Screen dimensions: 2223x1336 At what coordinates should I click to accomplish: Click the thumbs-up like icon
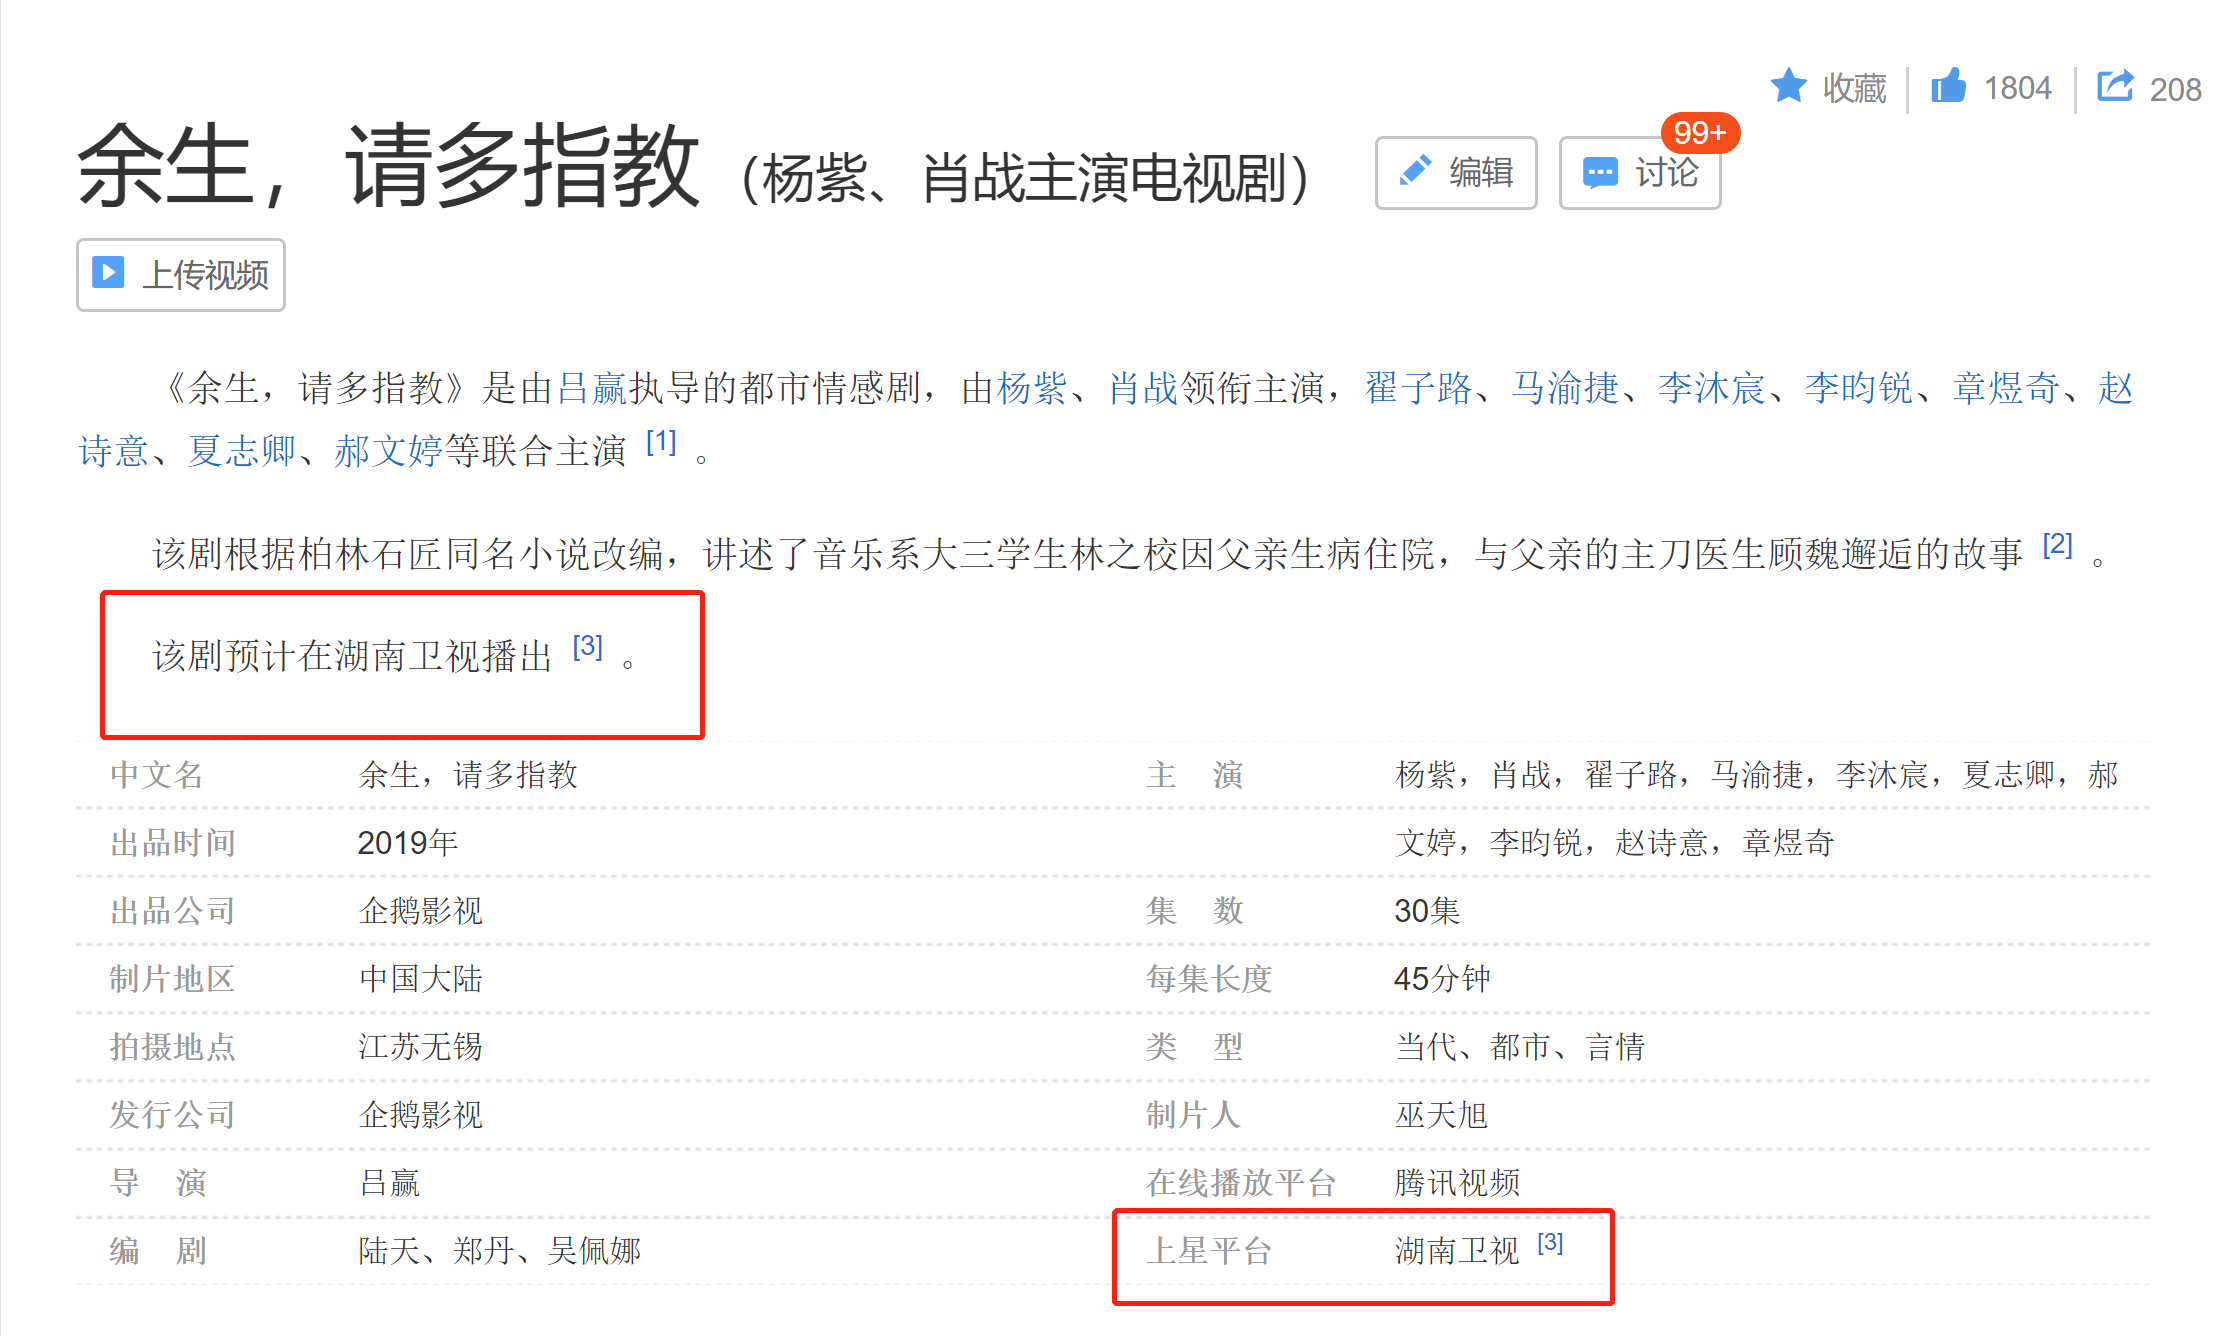click(x=1948, y=86)
